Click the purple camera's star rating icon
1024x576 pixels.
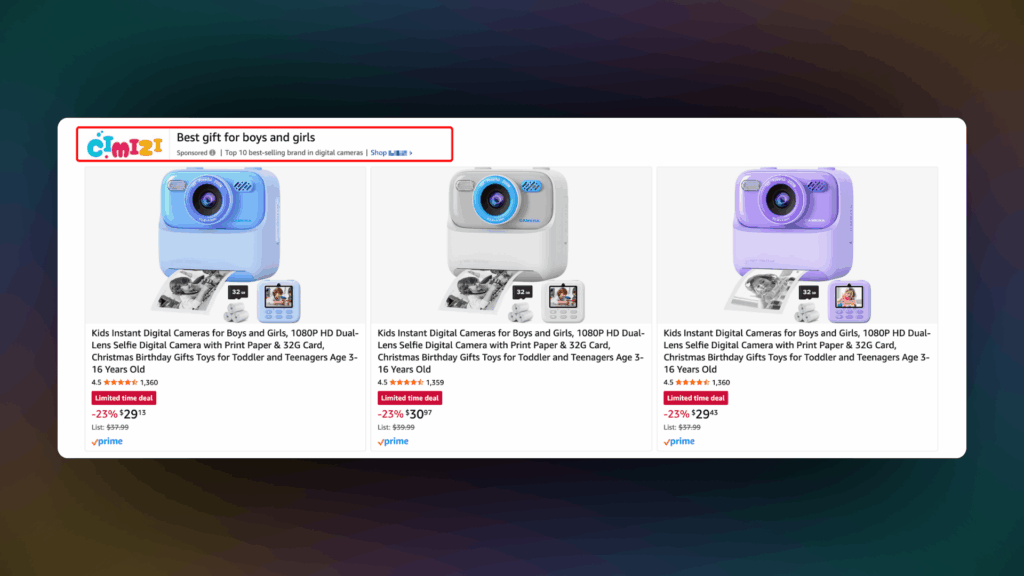pos(693,383)
